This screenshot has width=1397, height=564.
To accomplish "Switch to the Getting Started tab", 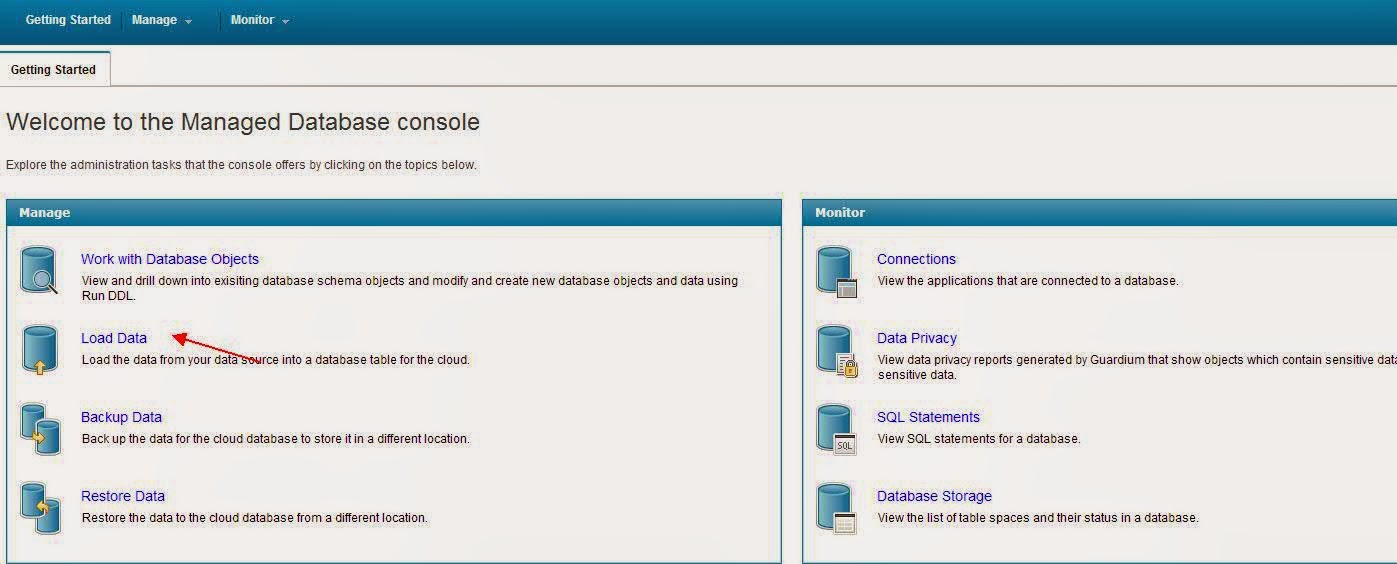I will point(54,70).
